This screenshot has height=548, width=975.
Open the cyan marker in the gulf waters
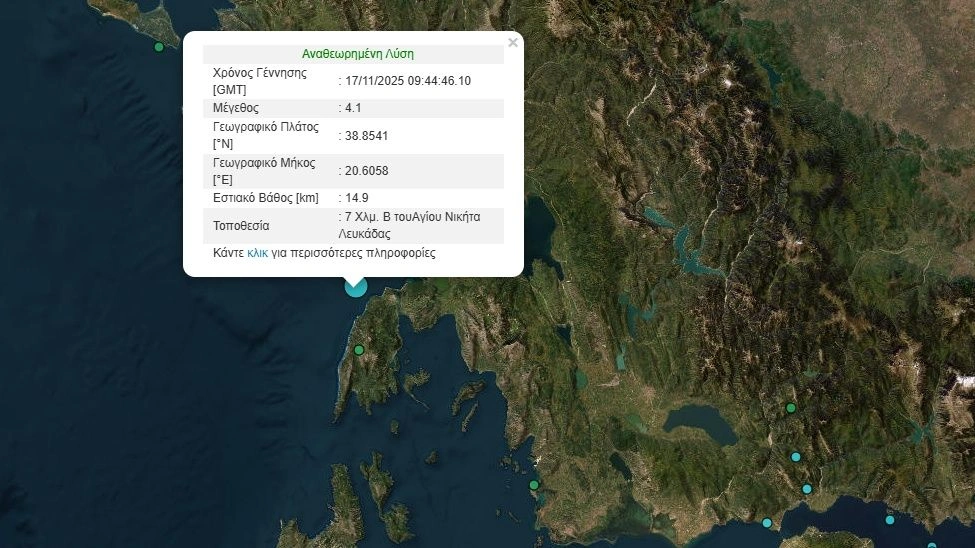tap(890, 520)
